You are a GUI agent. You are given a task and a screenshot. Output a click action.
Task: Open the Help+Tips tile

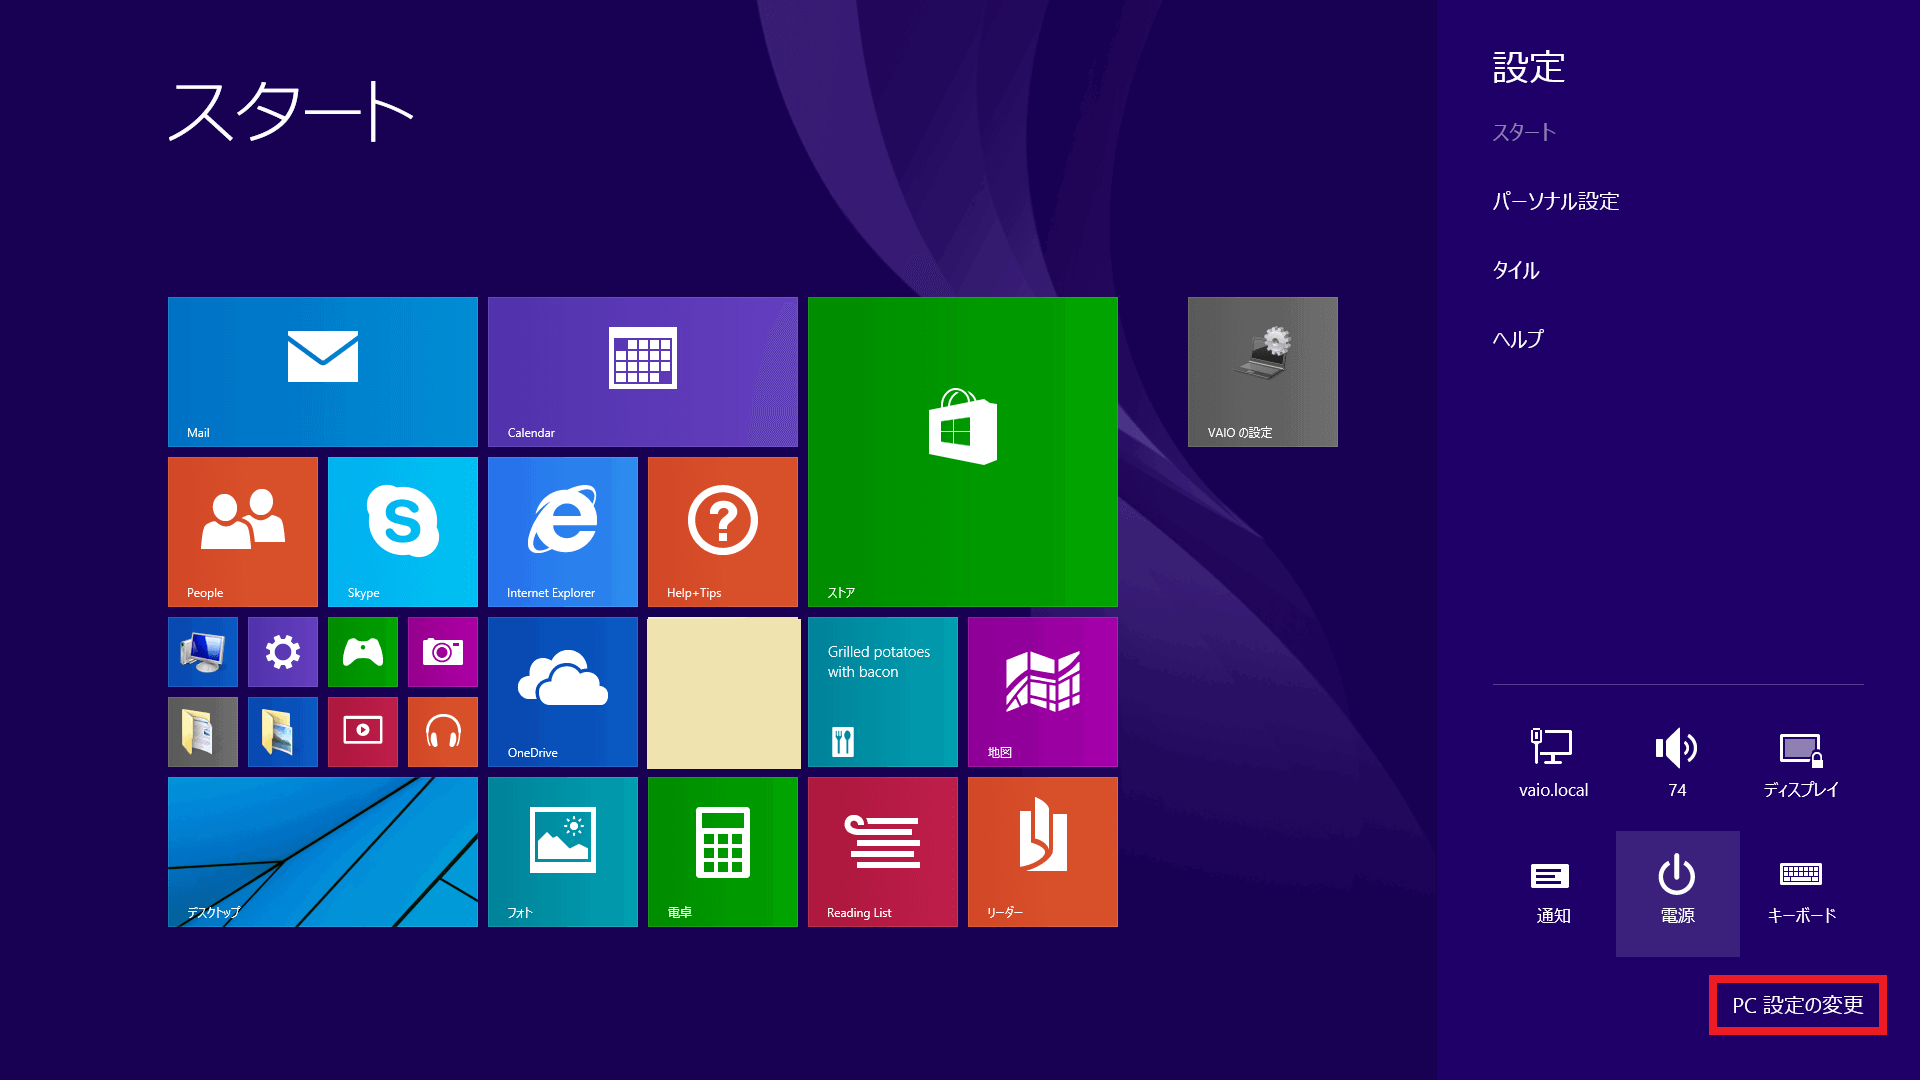[x=723, y=532]
